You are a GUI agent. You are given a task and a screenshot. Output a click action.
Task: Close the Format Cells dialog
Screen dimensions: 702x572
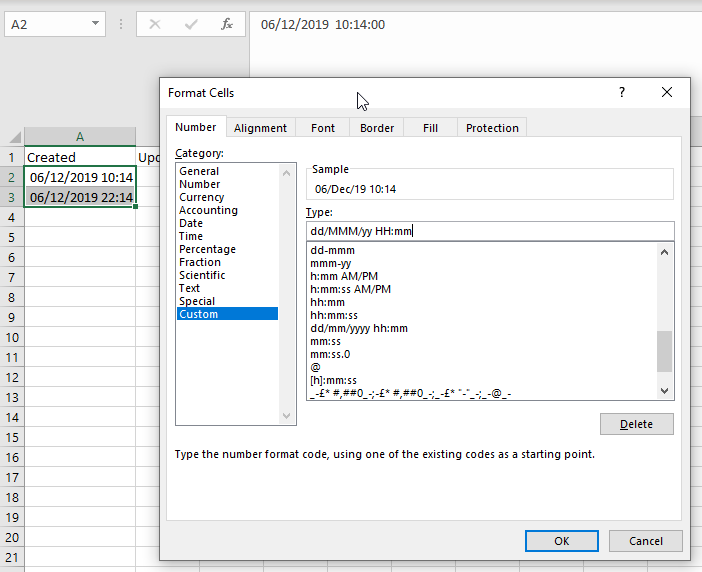click(667, 92)
